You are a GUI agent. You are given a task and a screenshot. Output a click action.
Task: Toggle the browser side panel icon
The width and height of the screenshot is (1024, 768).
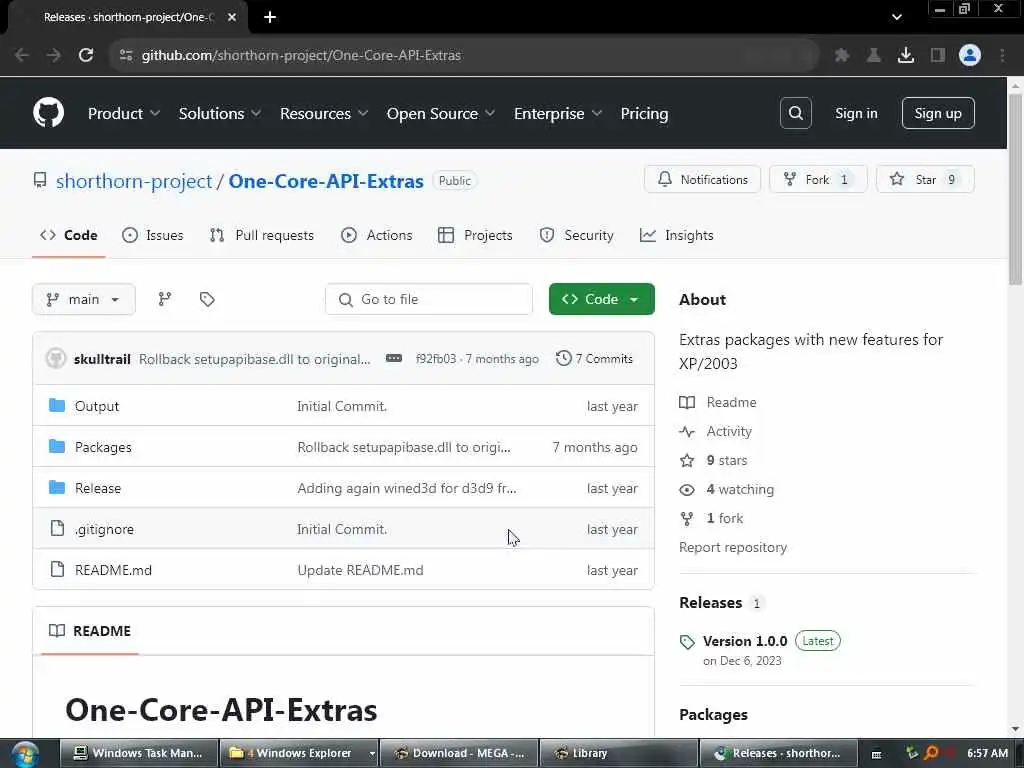[x=938, y=55]
